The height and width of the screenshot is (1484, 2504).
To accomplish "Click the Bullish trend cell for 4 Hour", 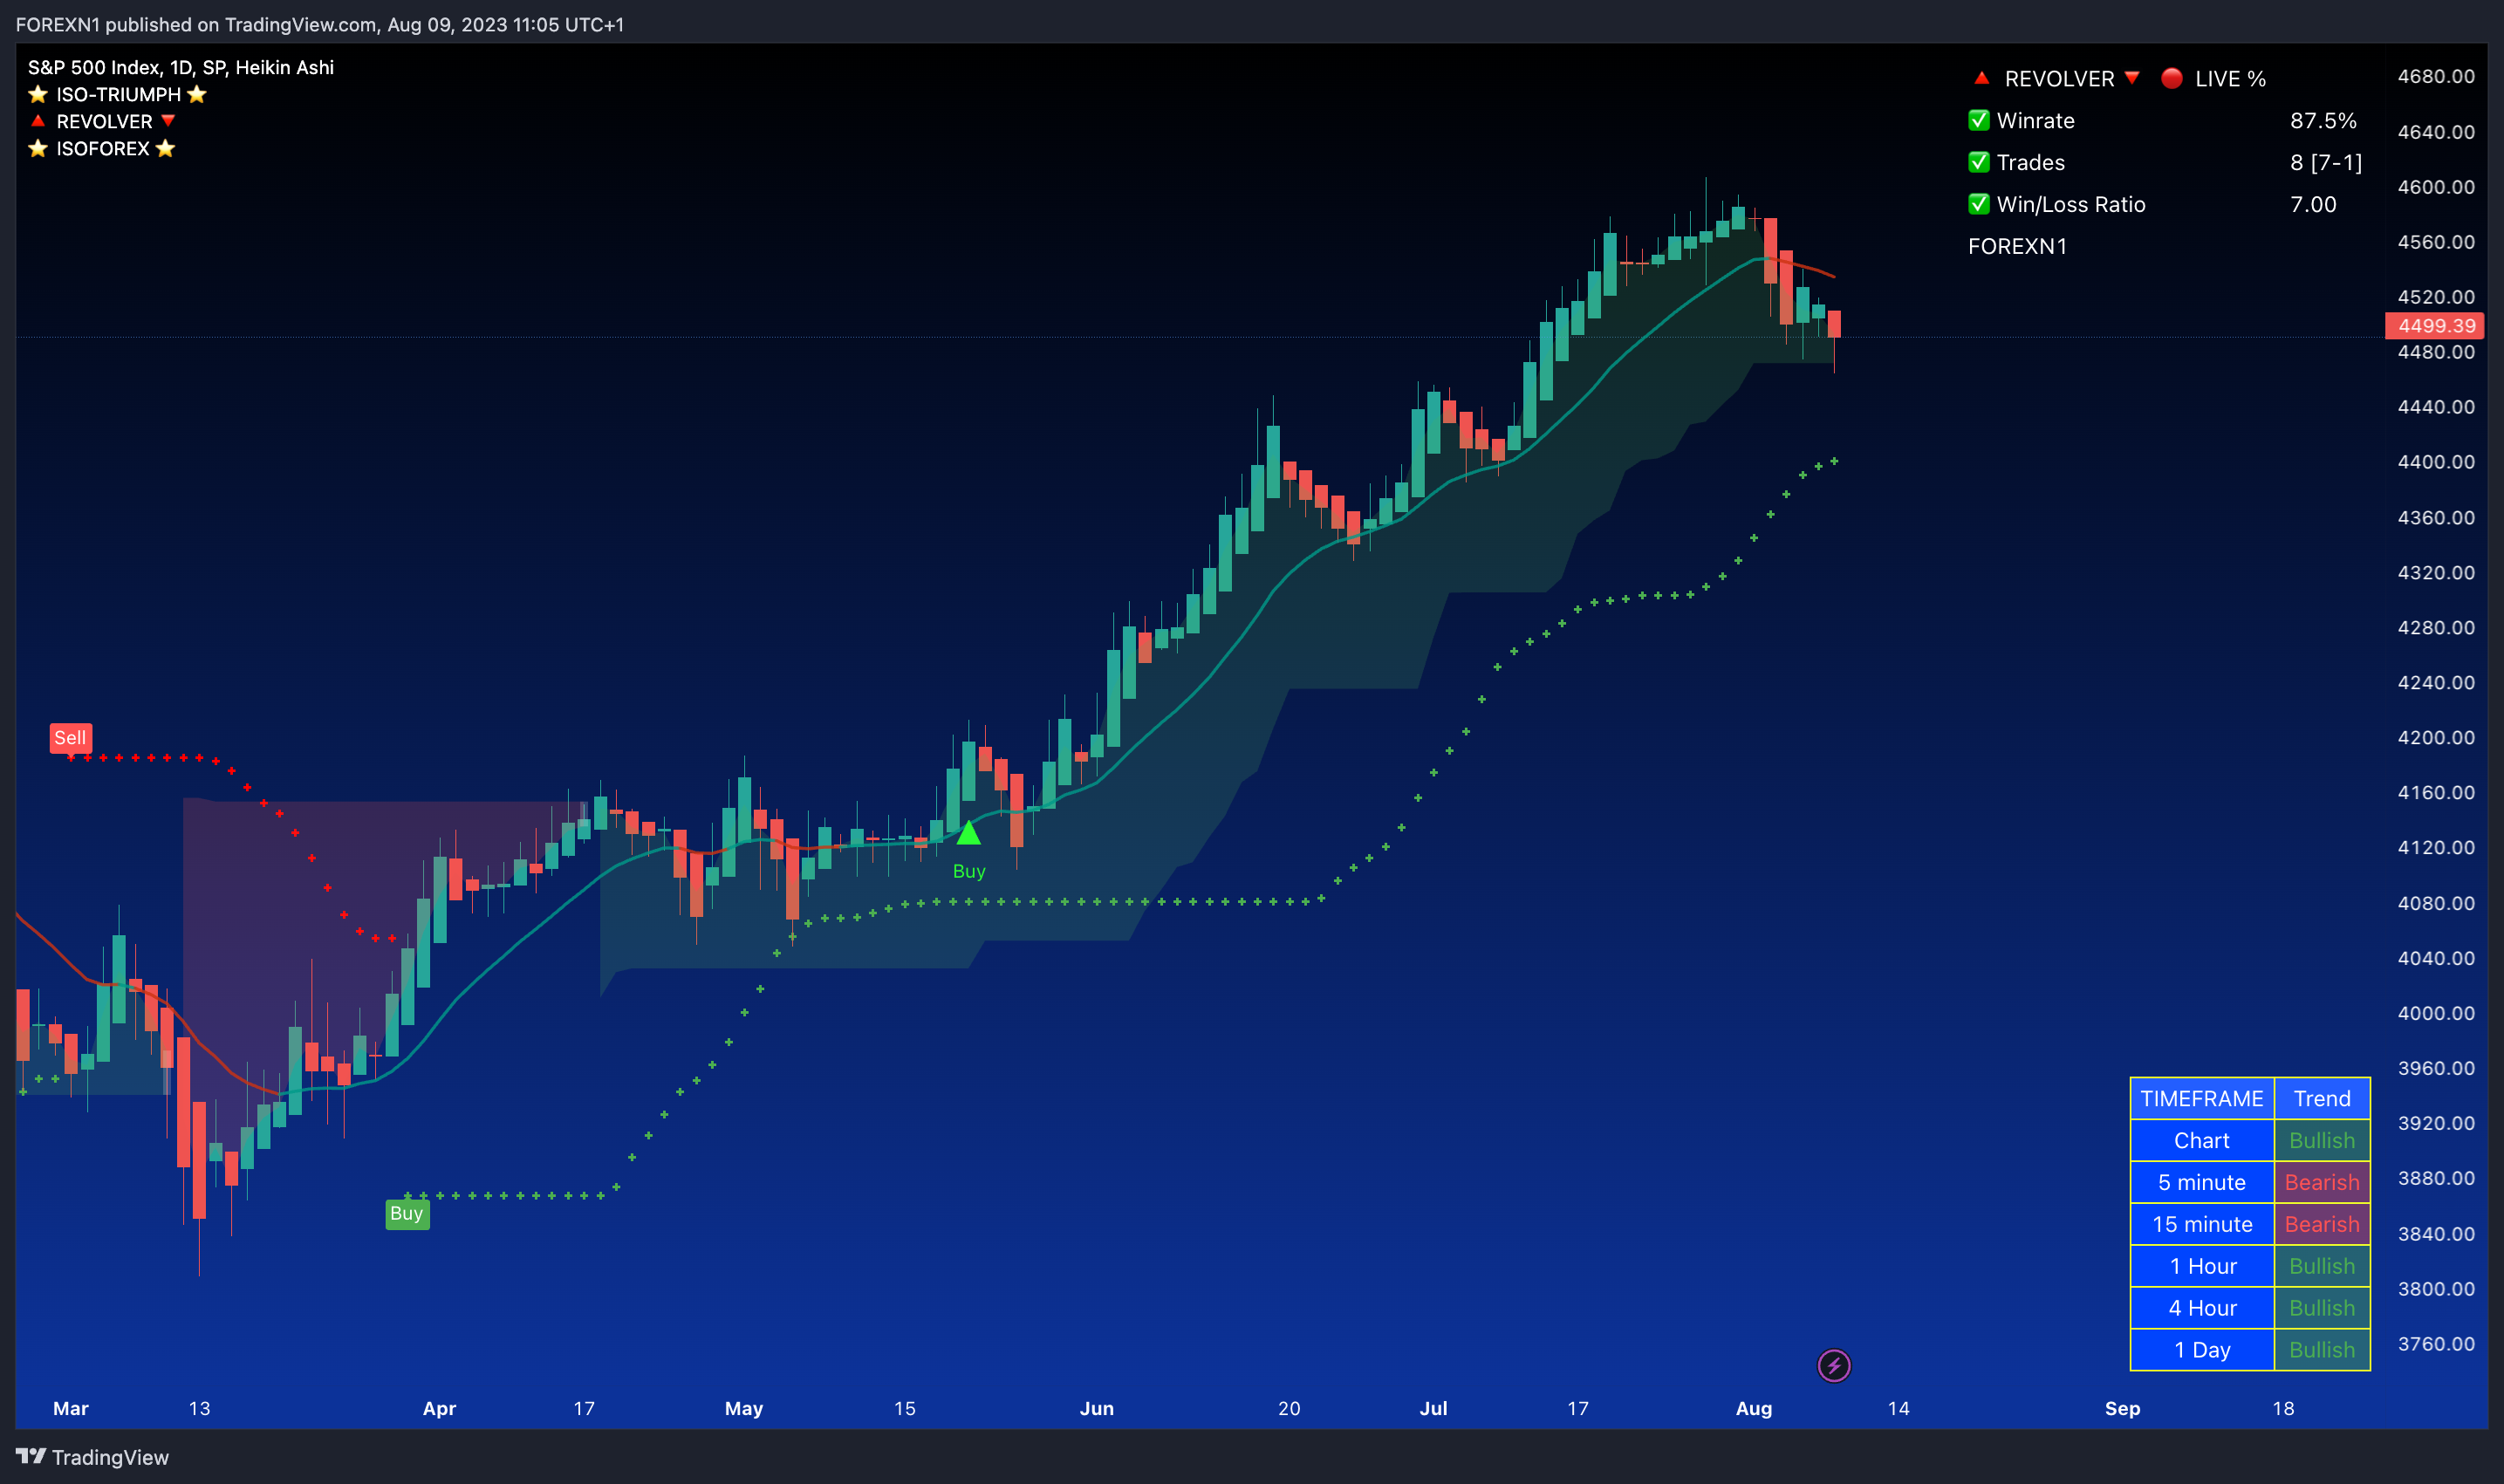I will (x=2322, y=1308).
